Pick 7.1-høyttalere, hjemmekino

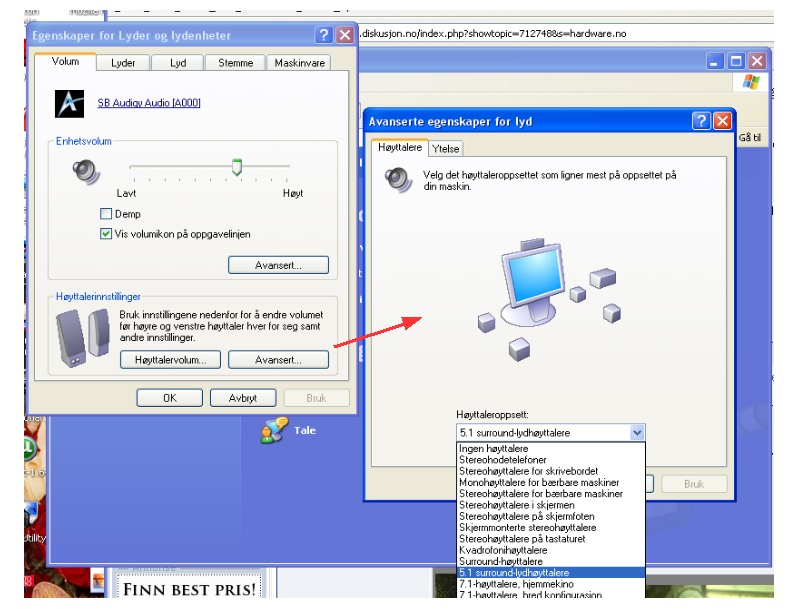coord(551,584)
